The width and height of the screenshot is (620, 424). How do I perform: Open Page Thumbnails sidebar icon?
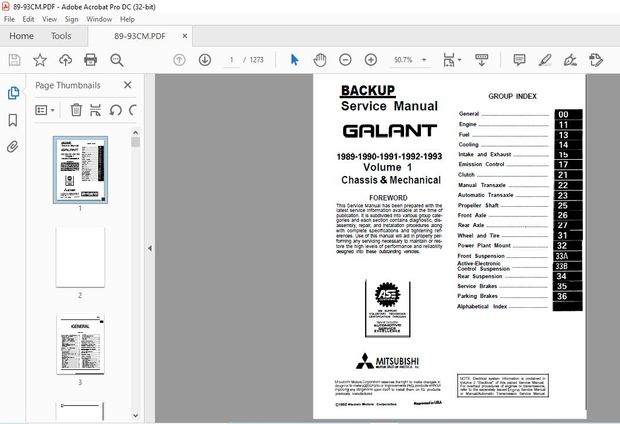(13, 93)
